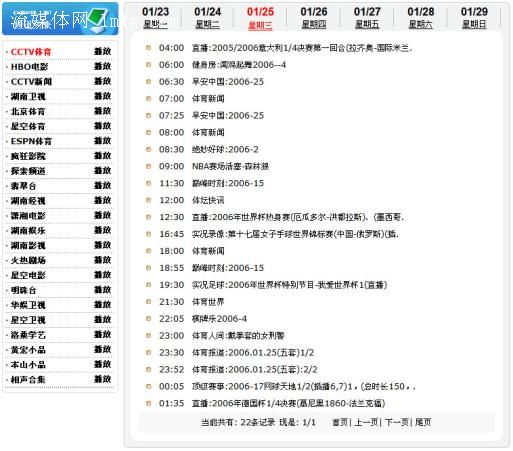Click the bullet icon beside 12:00 体坛快讯
The image size is (513, 451).
[x=149, y=200]
